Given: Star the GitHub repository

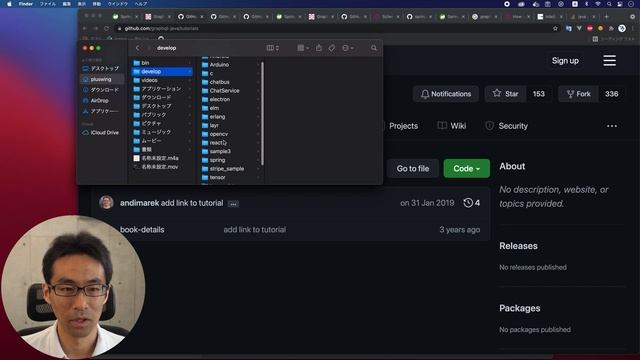Looking at the screenshot, I should pyautogui.click(x=506, y=94).
